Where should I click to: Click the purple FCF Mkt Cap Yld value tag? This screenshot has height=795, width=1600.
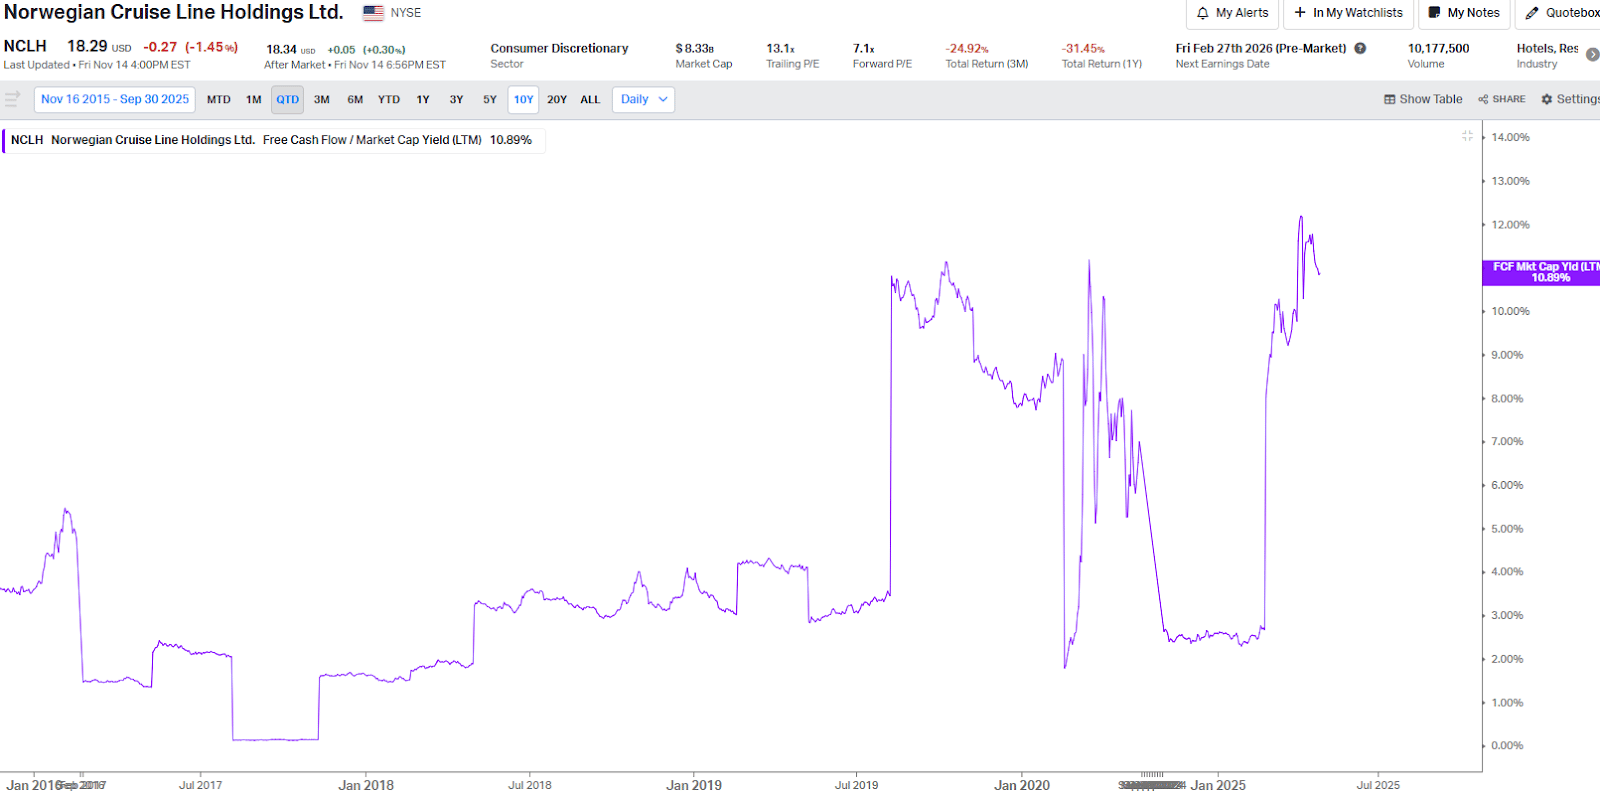(1541, 272)
